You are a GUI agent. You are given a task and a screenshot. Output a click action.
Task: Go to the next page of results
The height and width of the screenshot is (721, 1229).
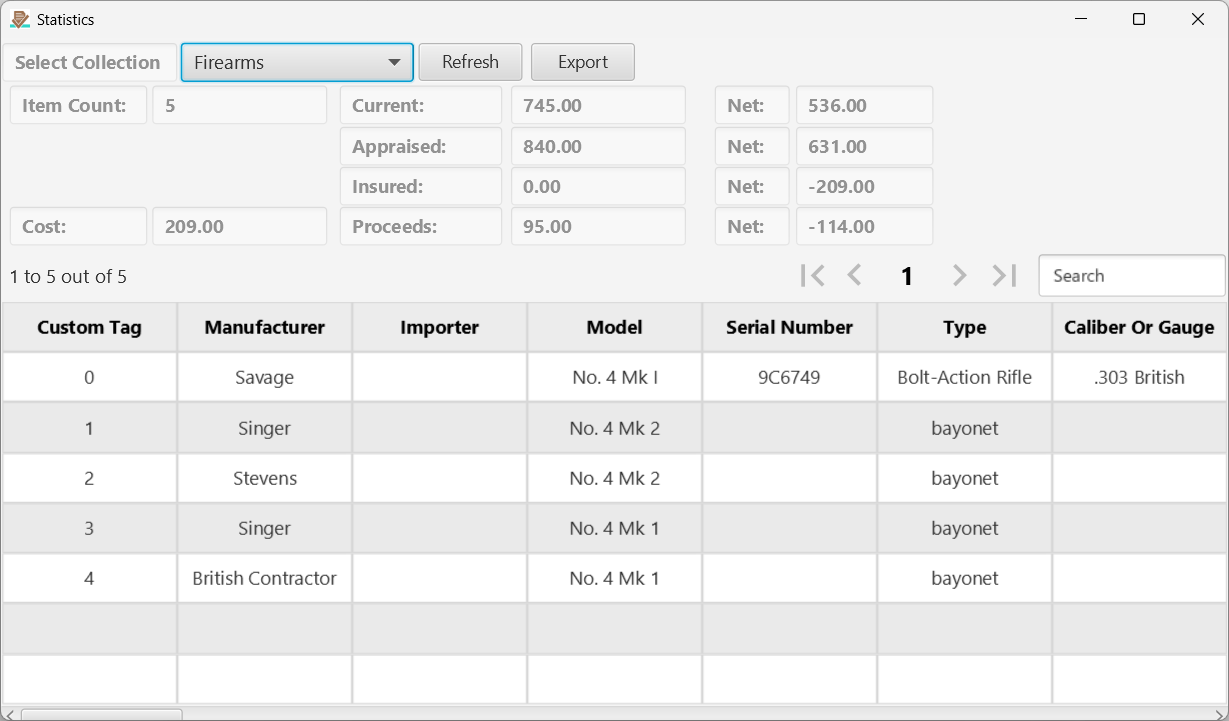pyautogui.click(x=959, y=276)
